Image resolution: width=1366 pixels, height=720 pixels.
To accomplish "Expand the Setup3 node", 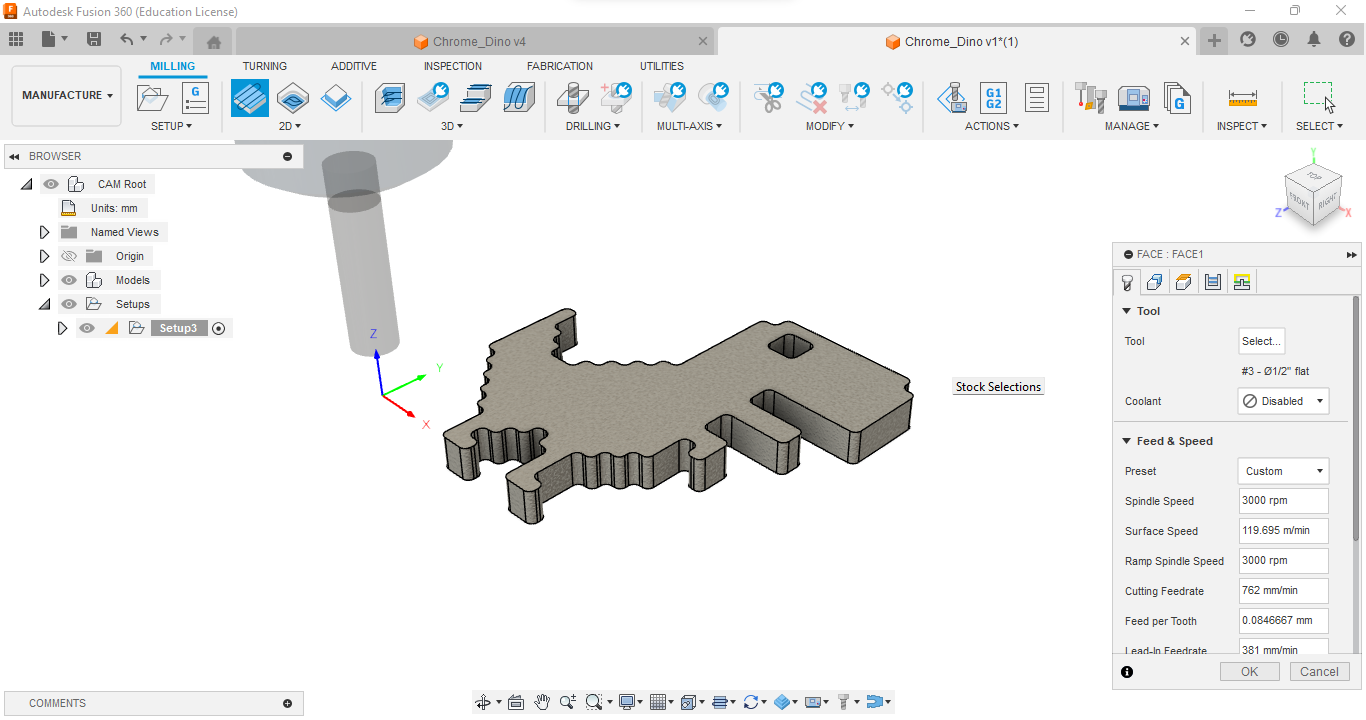I will [x=62, y=328].
